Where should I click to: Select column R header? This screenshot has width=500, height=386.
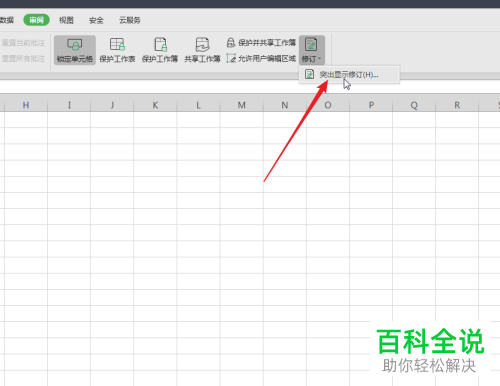click(x=457, y=105)
